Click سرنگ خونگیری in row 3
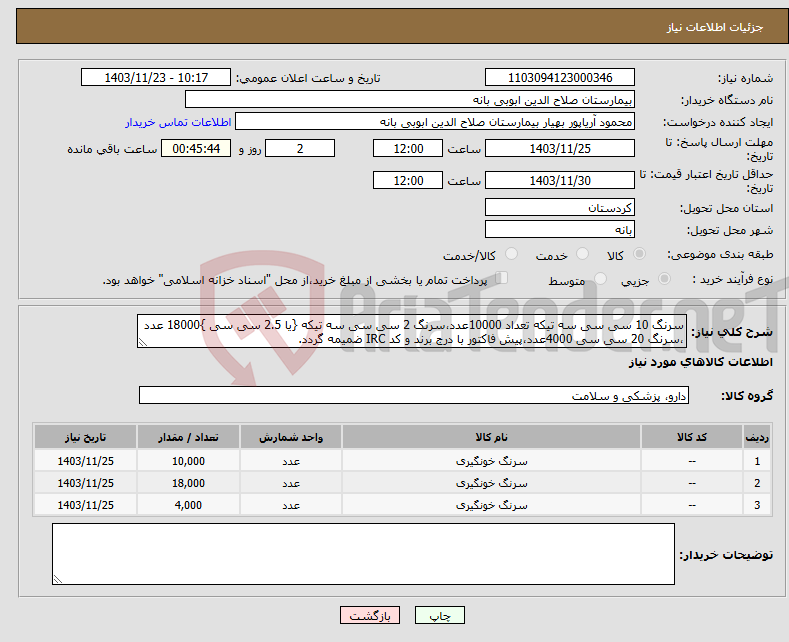Image resolution: width=789 pixels, height=642 pixels. (491, 505)
